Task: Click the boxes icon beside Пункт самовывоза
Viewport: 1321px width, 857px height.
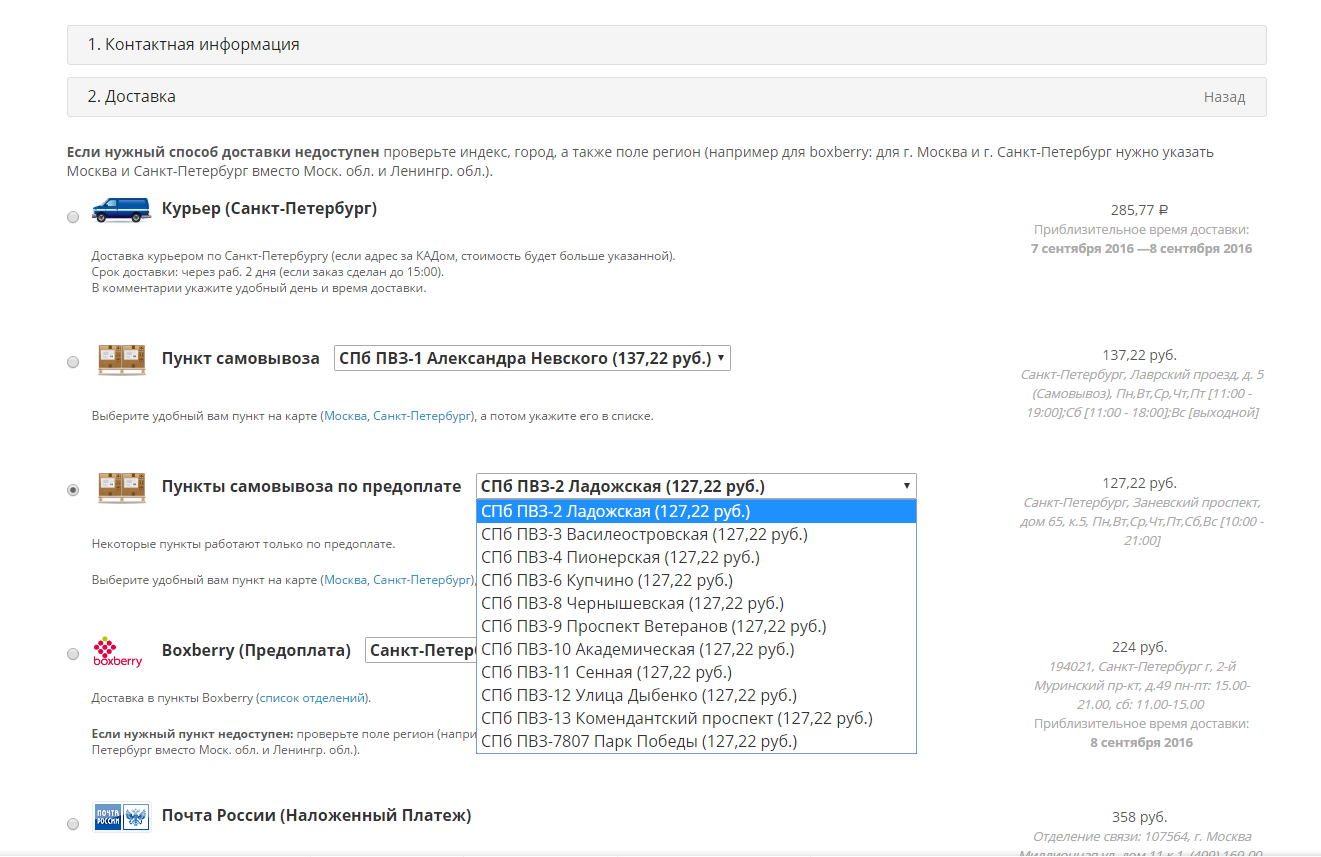Action: pyautogui.click(x=121, y=359)
